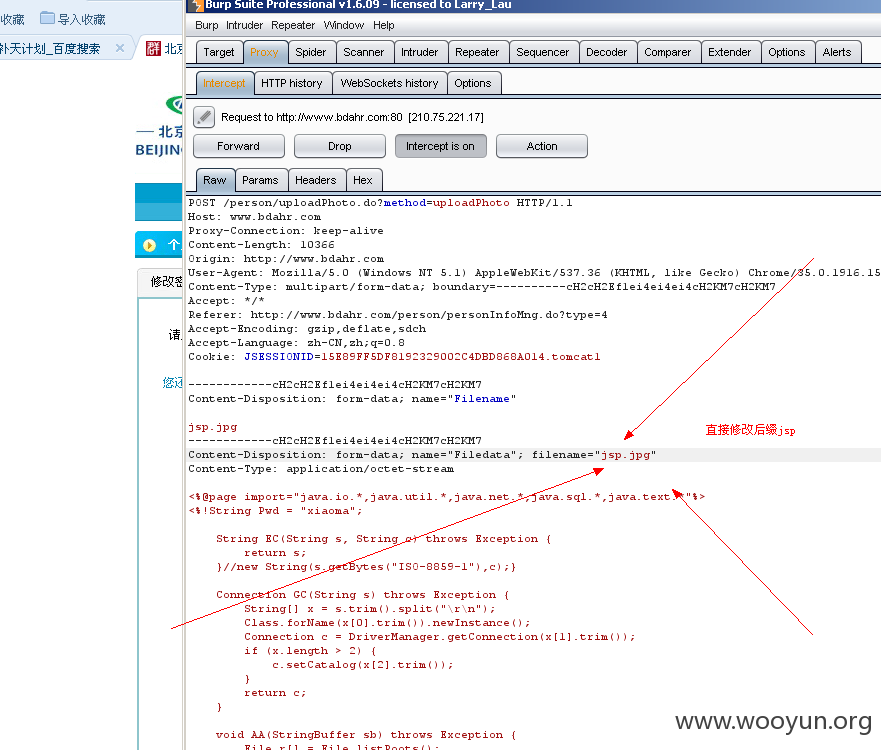881x750 pixels.
Task: Open the Burp menu
Action: click(206, 25)
